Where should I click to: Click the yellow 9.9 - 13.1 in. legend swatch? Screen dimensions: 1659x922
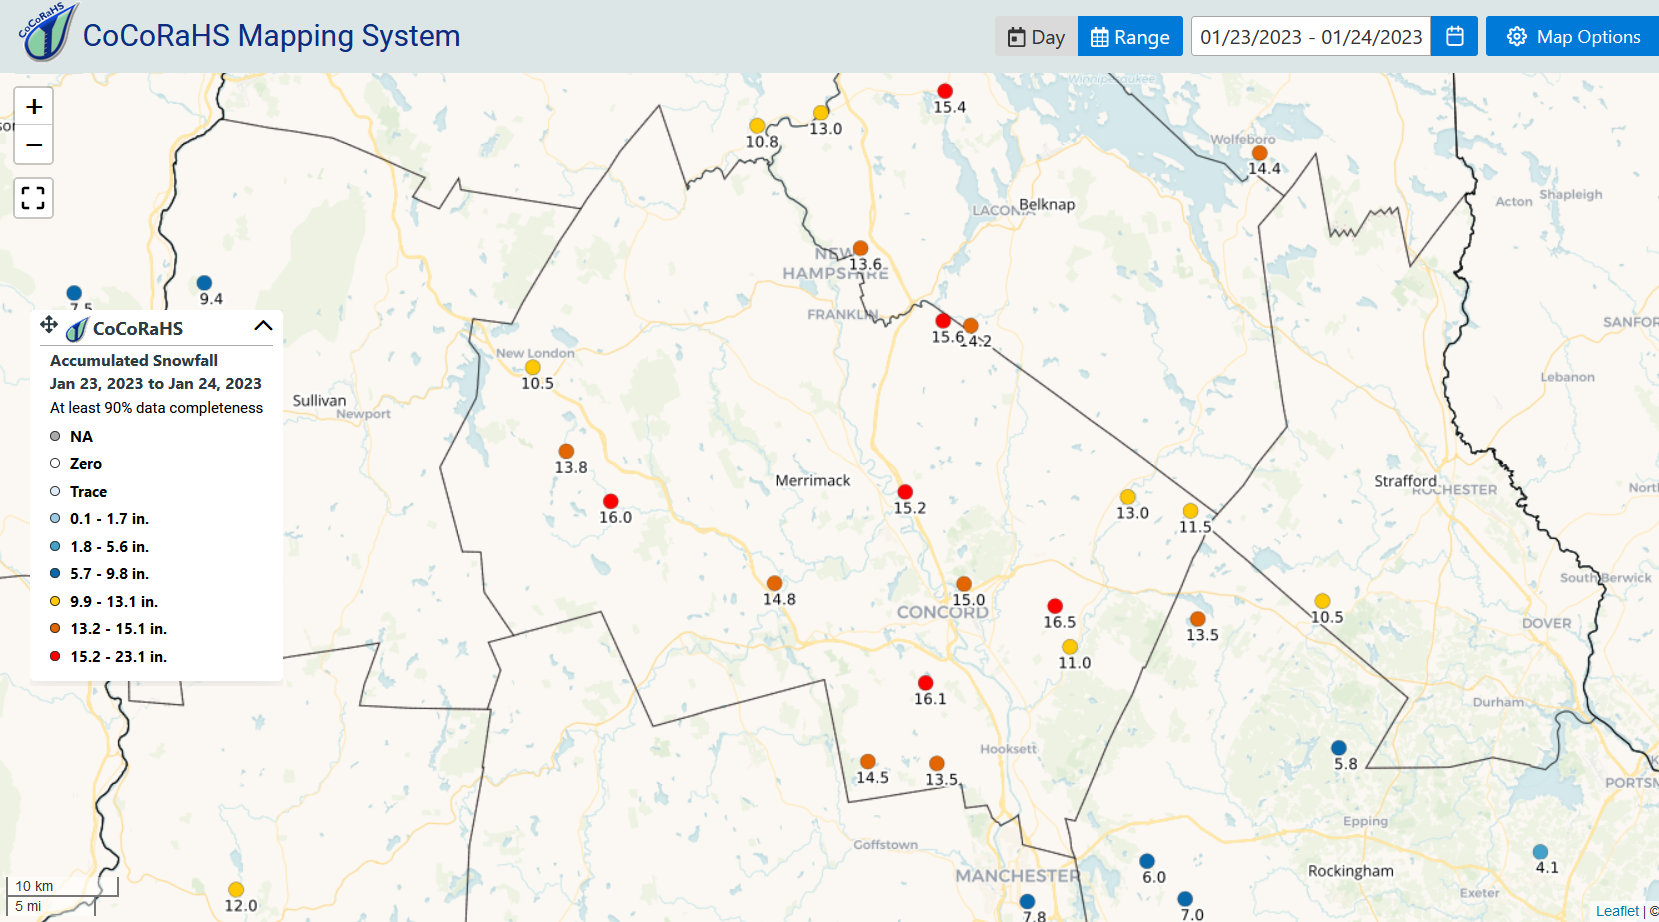55,601
